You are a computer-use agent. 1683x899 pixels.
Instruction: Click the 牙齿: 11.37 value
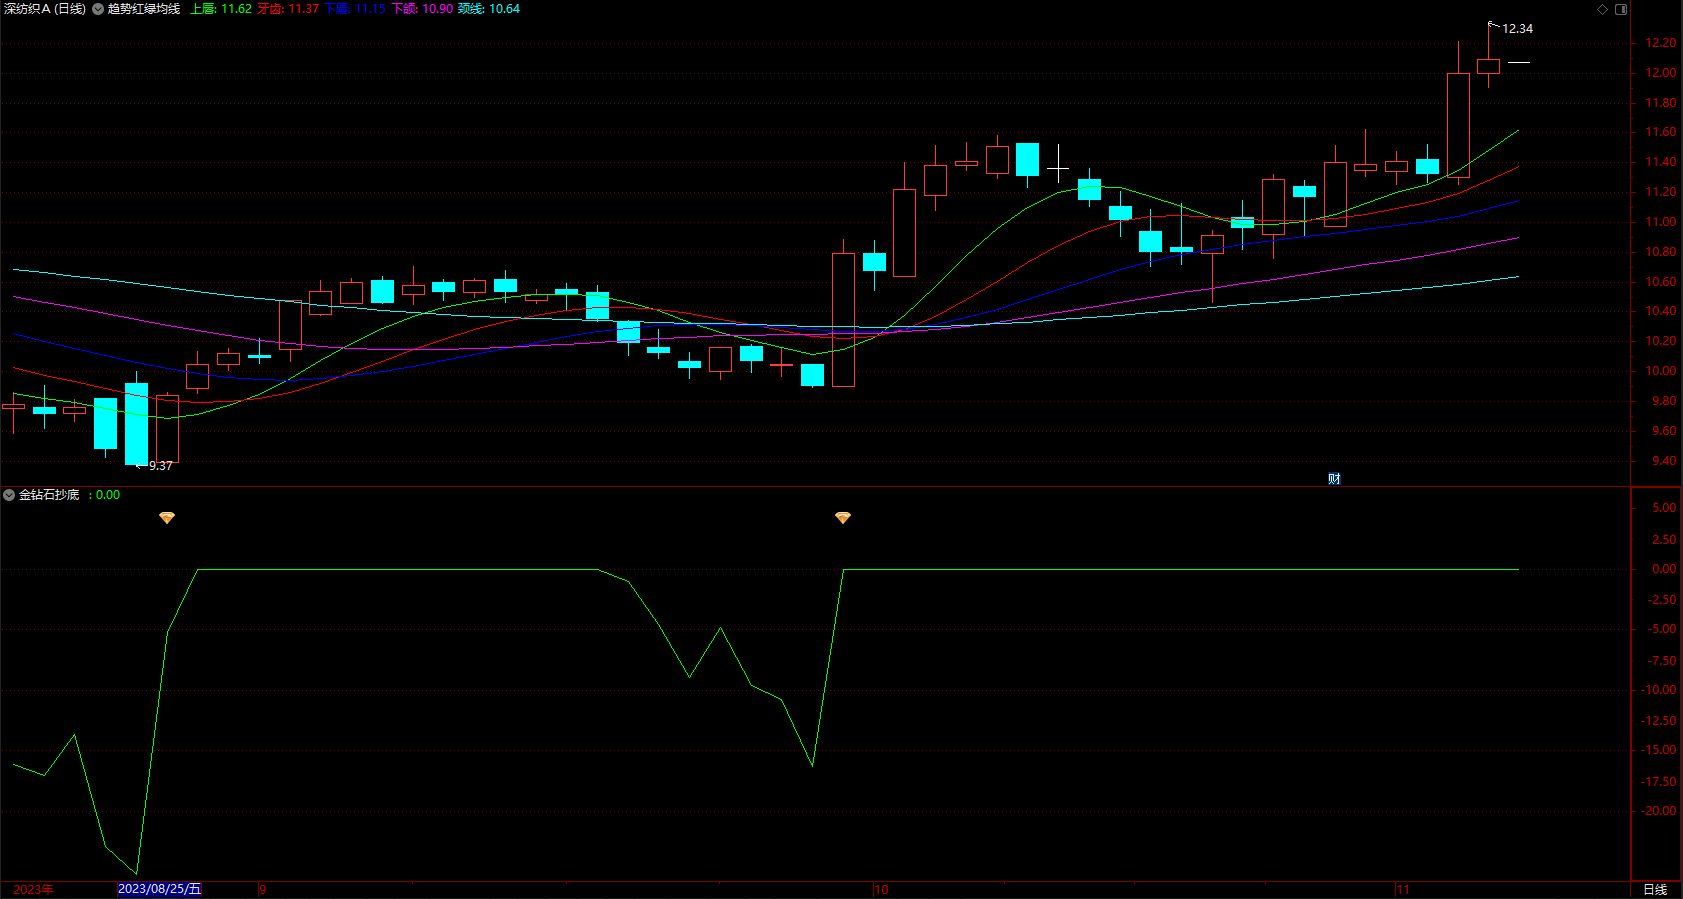click(288, 9)
